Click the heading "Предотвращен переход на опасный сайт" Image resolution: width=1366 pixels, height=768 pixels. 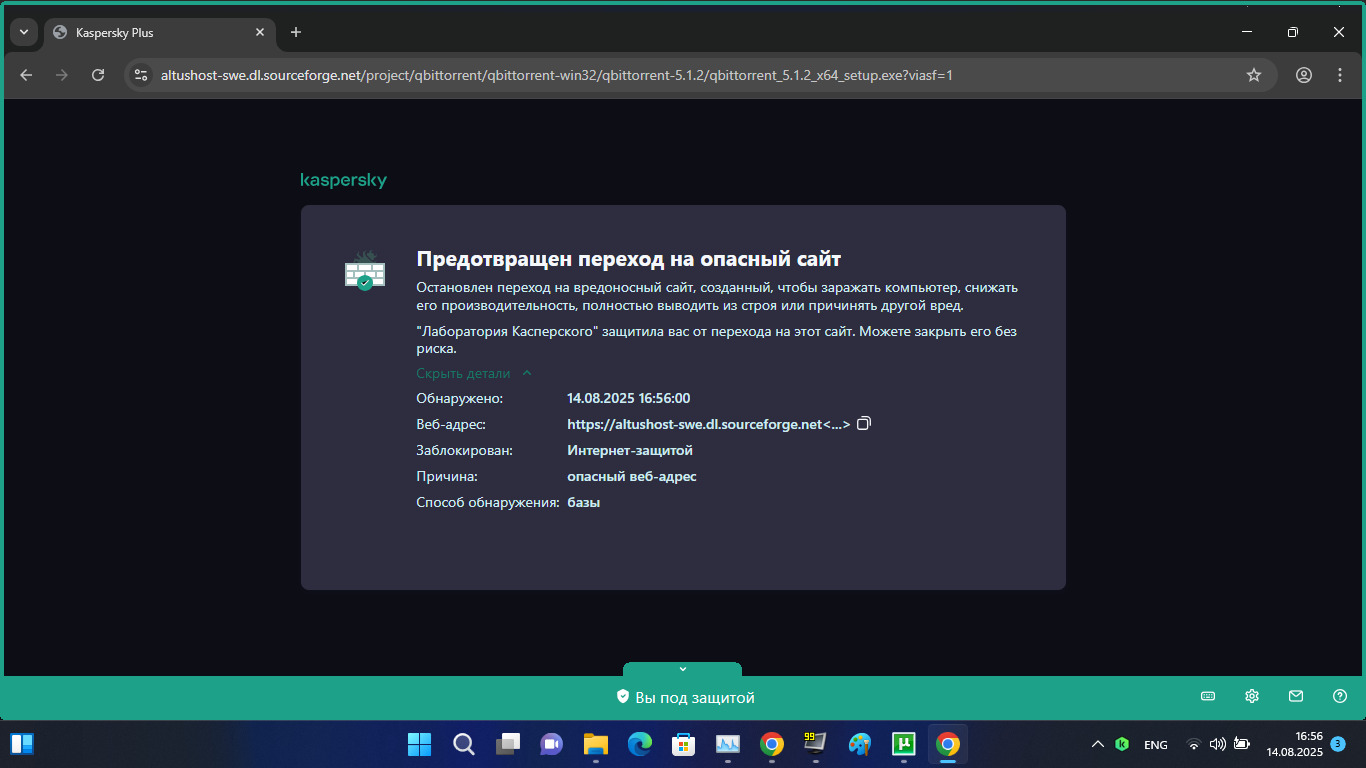tap(629, 259)
